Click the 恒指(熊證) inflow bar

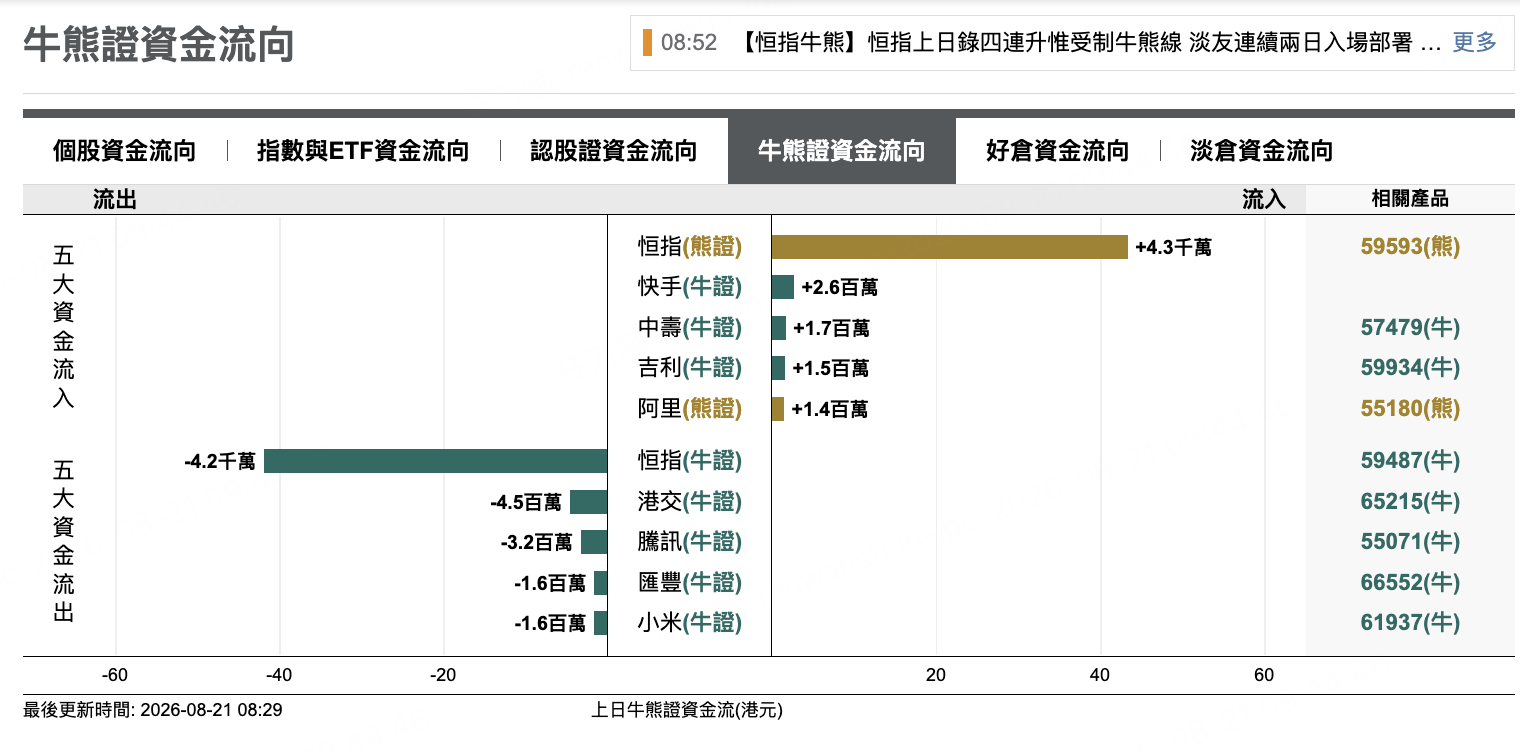point(949,247)
